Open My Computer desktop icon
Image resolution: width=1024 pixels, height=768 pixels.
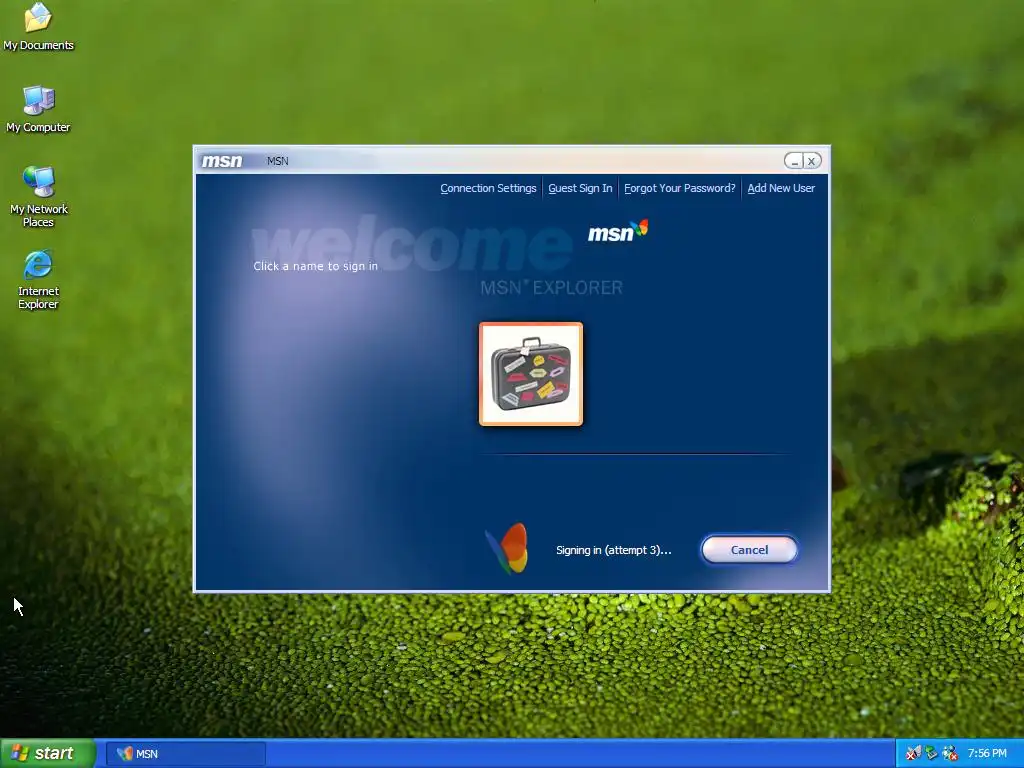(38, 109)
